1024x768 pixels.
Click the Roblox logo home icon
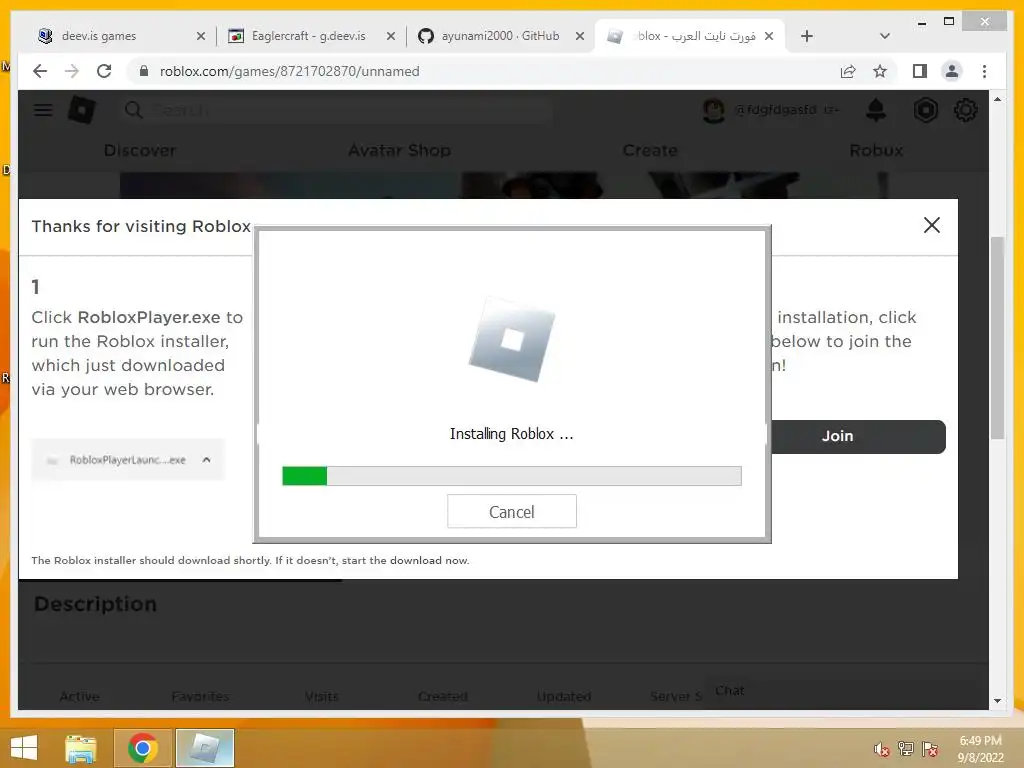[x=82, y=110]
